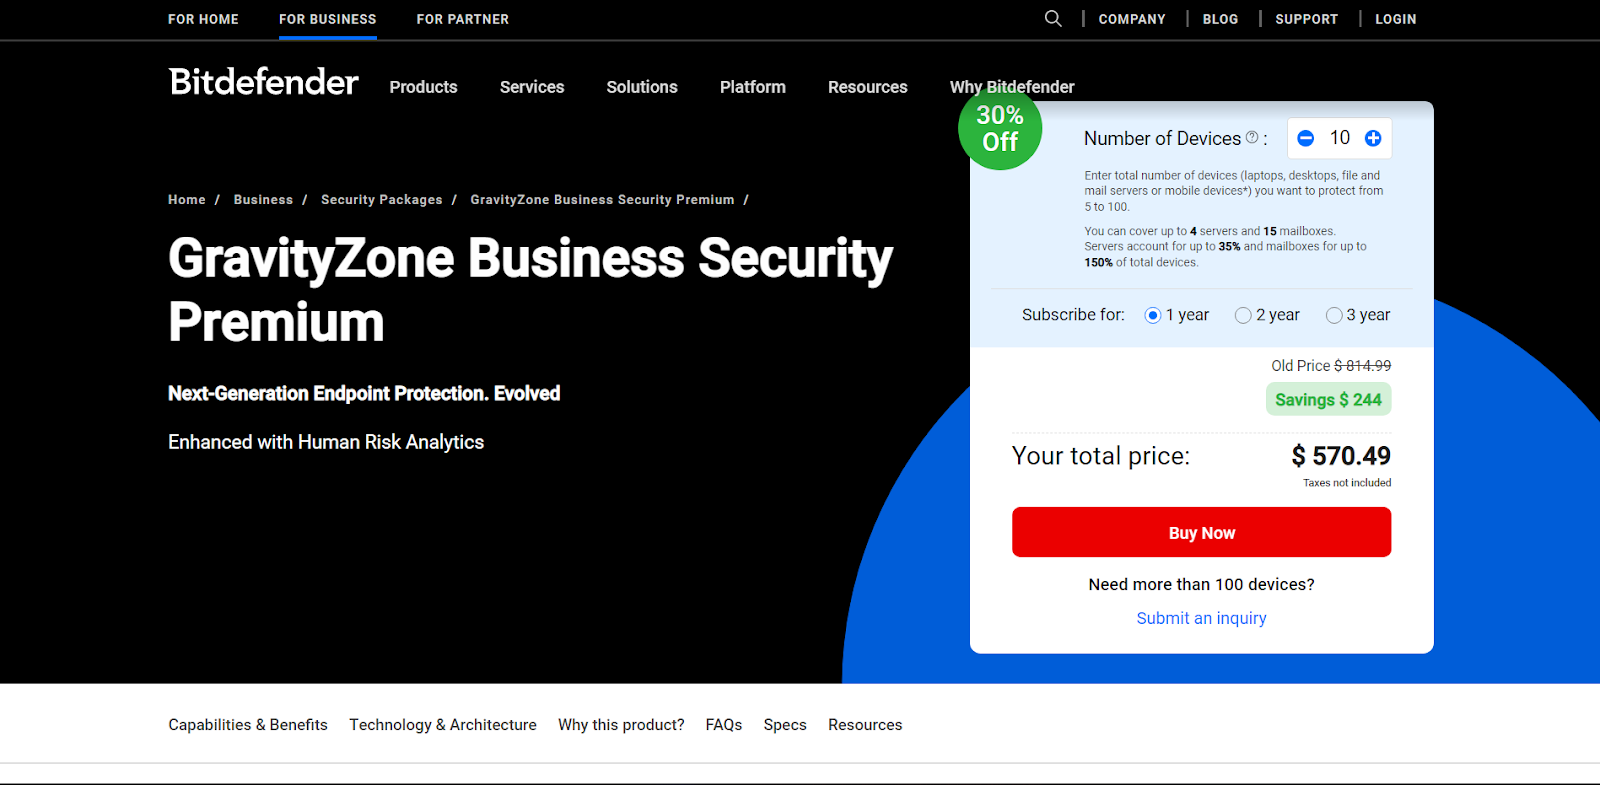This screenshot has height=785, width=1600.
Task: Open the Products menu
Action: 423,87
